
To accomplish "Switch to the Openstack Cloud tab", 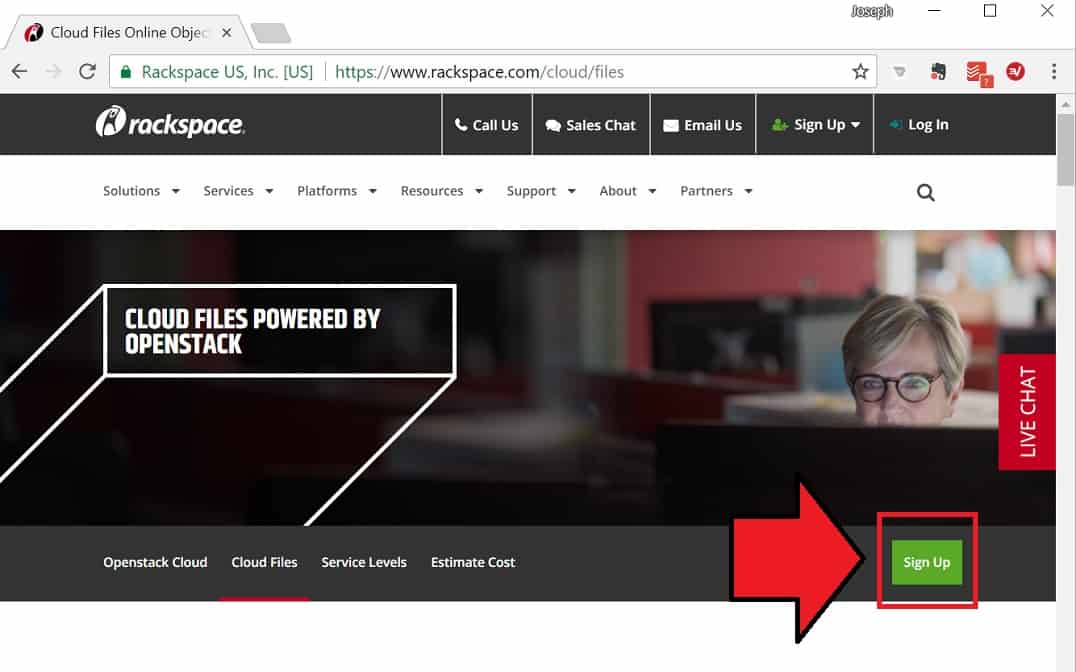I will (x=155, y=562).
